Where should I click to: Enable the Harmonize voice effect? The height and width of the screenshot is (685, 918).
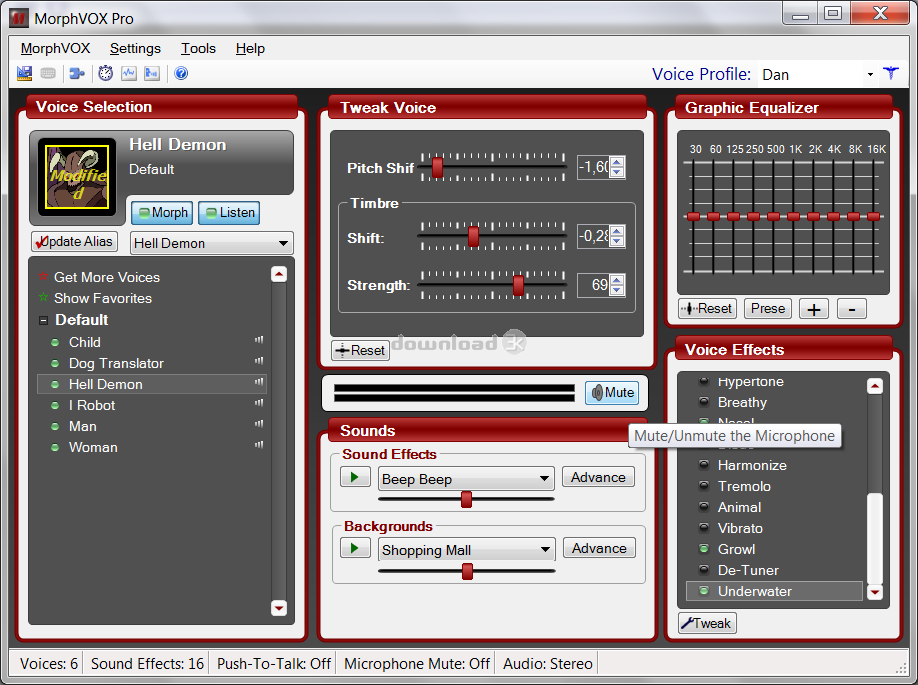(704, 465)
